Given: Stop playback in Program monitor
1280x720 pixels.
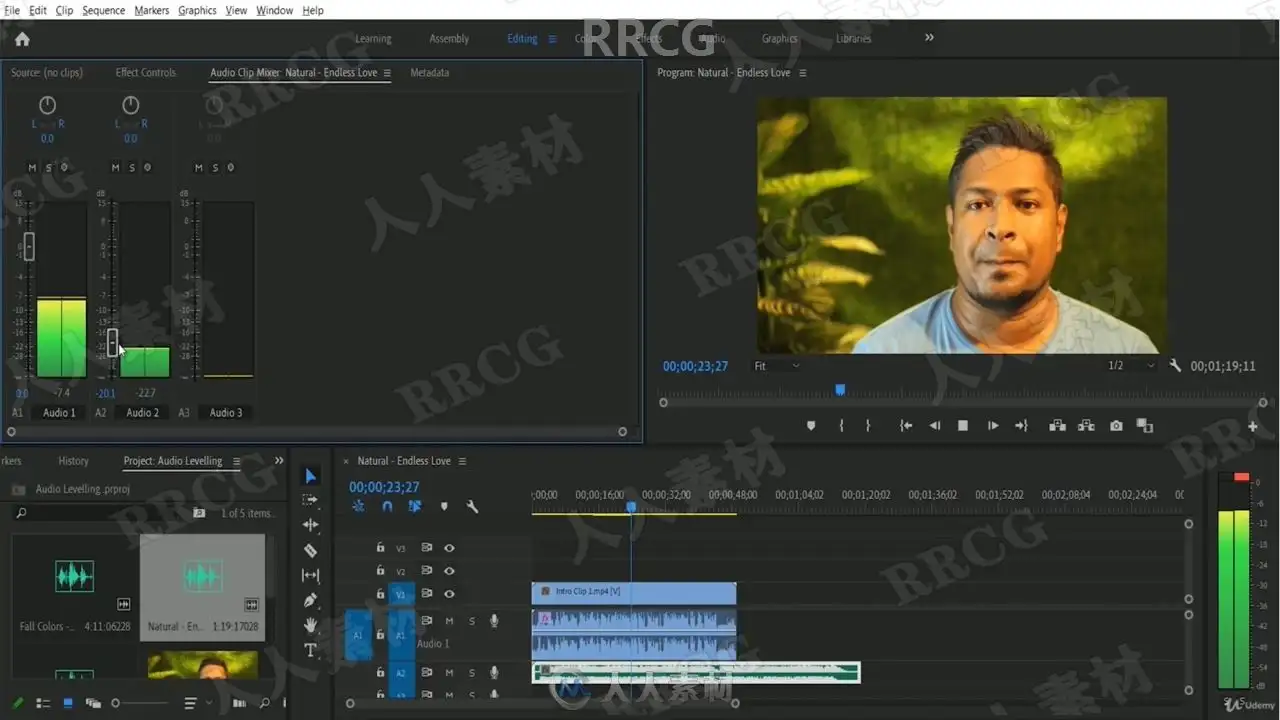Looking at the screenshot, I should pyautogui.click(x=963, y=426).
